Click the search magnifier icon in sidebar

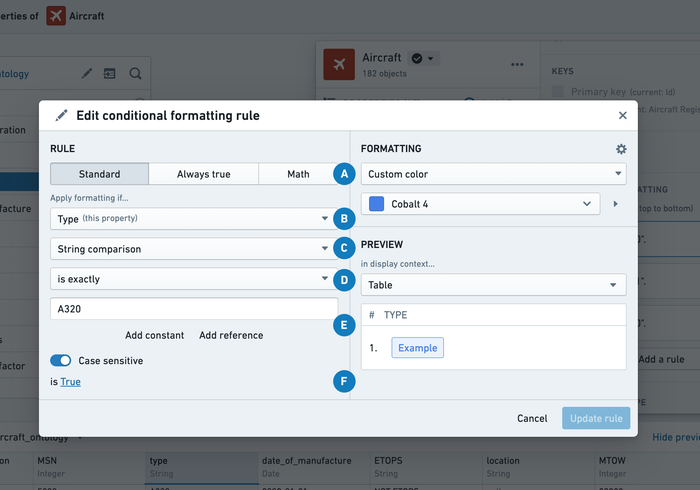tap(135, 73)
